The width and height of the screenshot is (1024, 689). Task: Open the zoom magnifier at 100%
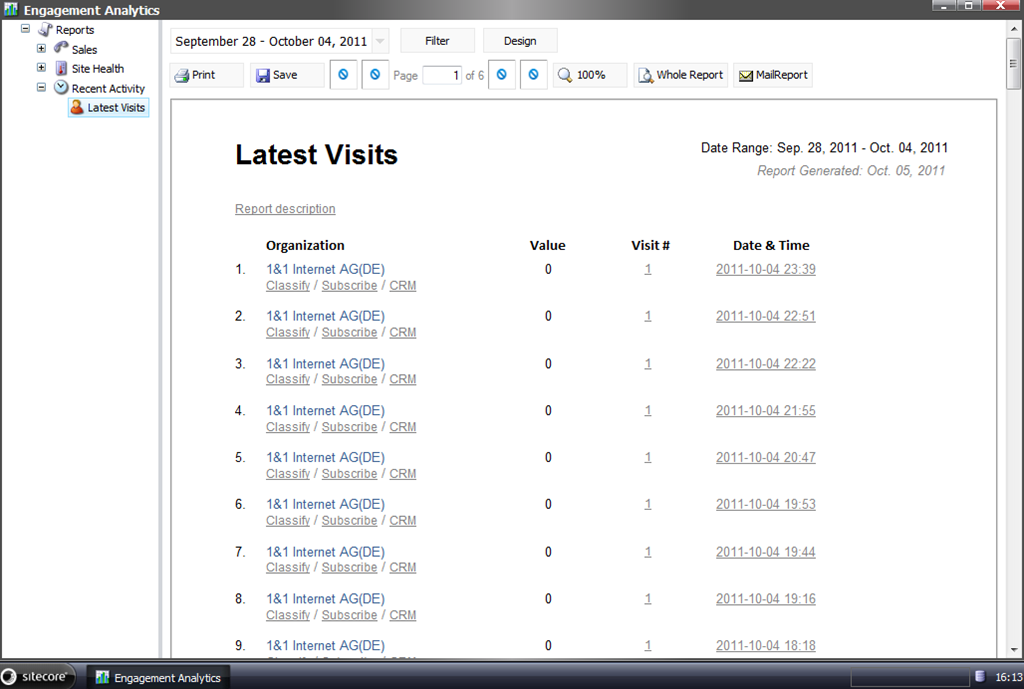[x=566, y=75]
